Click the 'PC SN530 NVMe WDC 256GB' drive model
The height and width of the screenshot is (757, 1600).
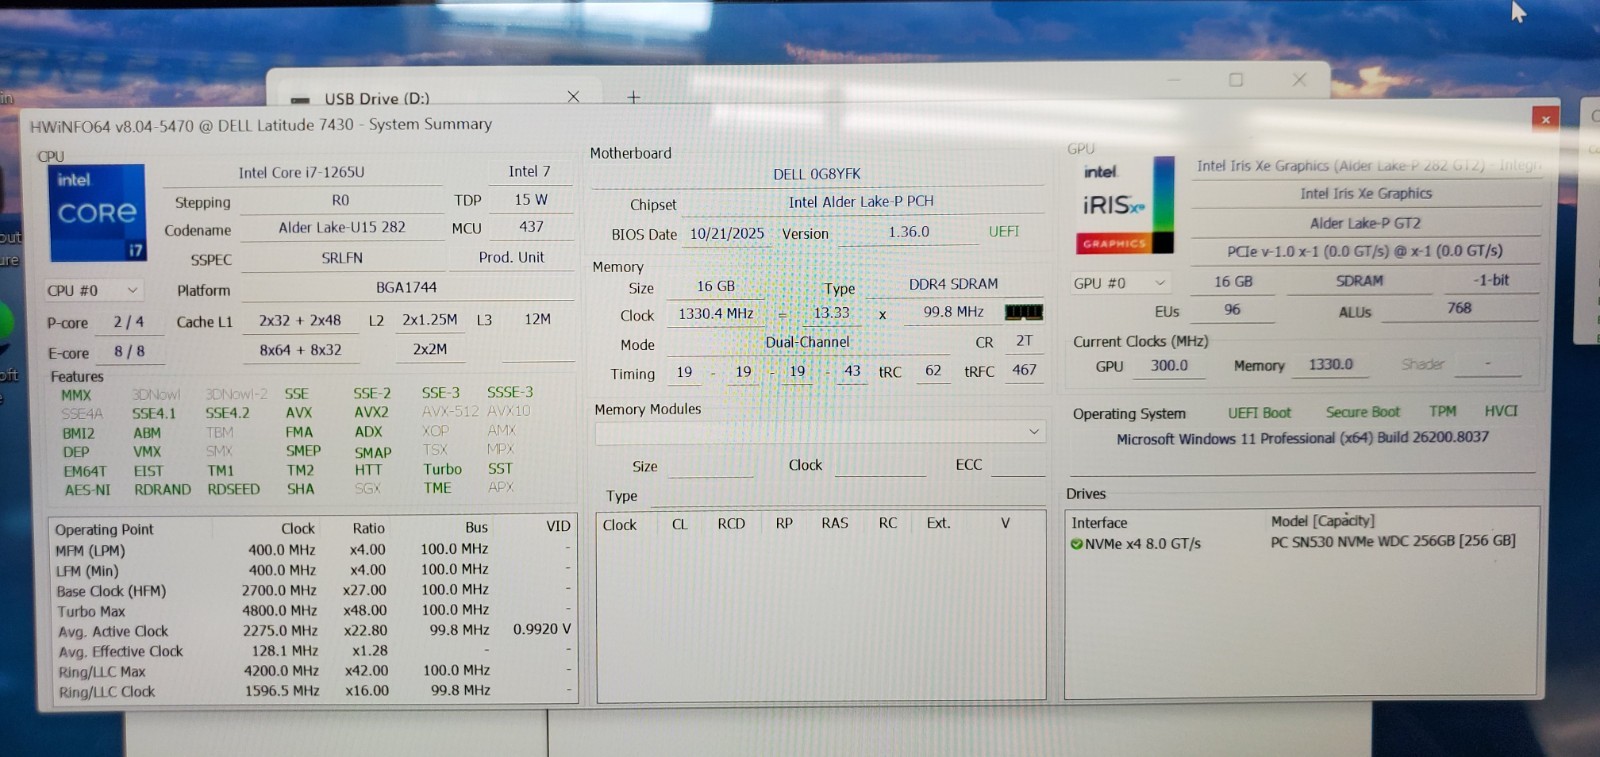(x=1393, y=541)
